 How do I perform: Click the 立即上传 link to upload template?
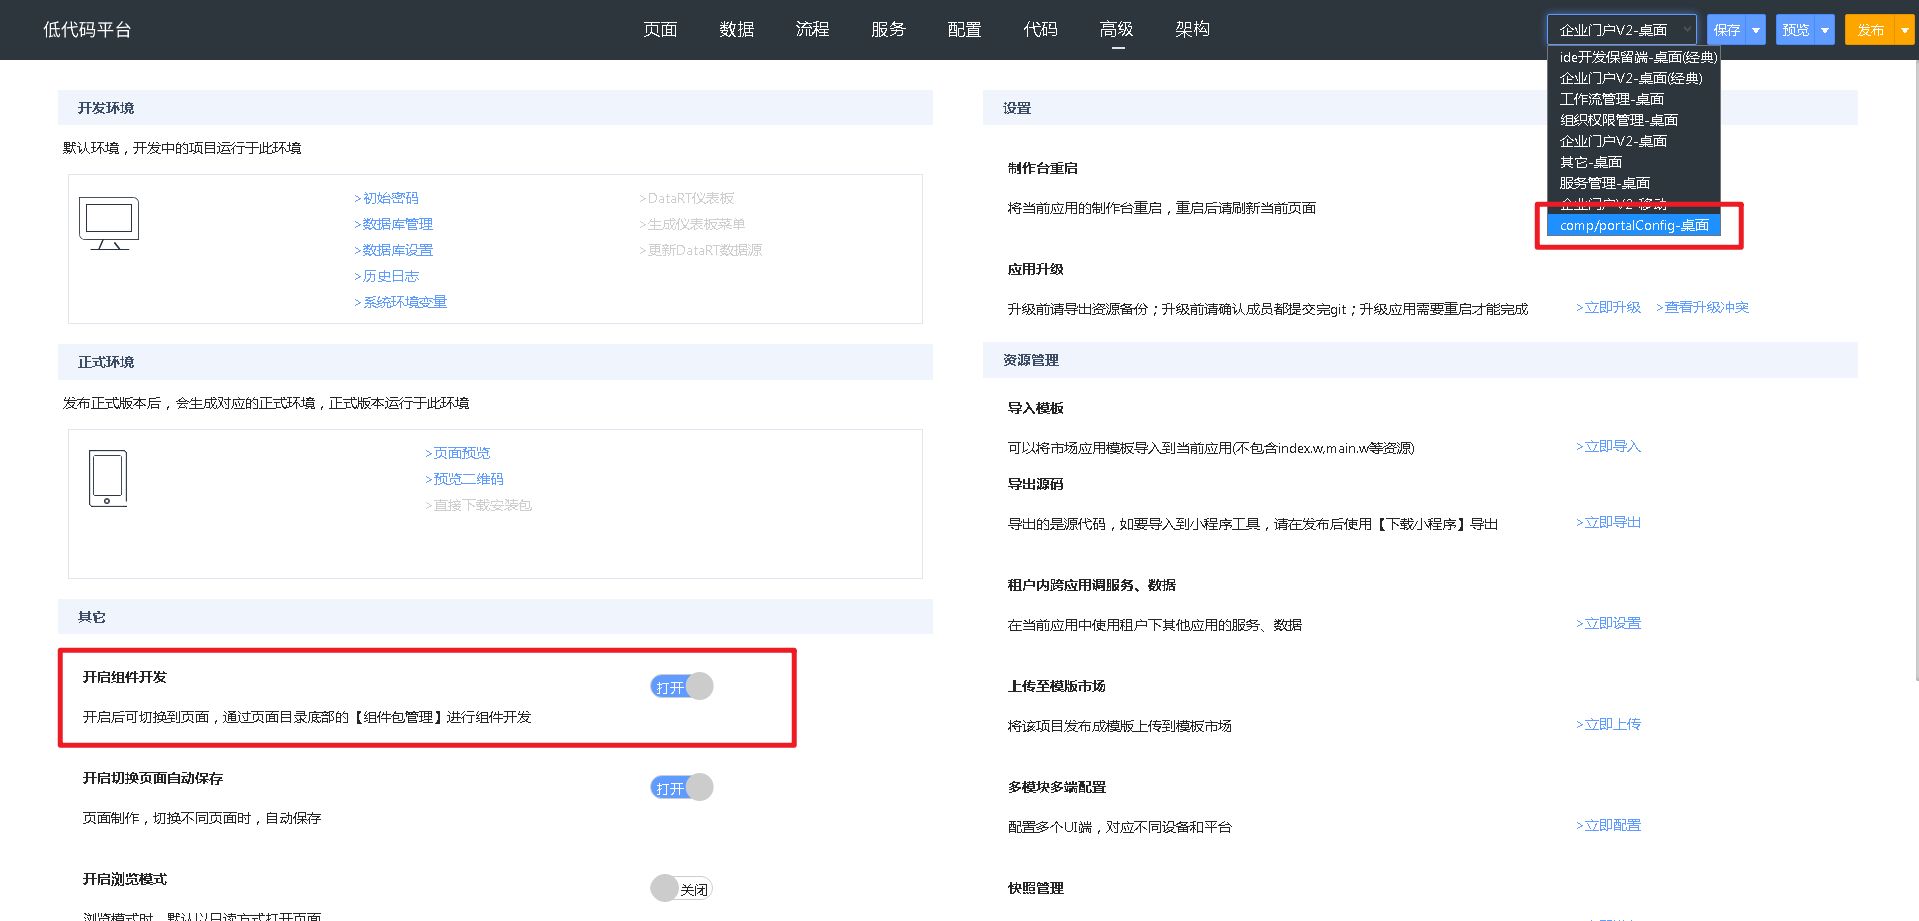pos(1609,723)
